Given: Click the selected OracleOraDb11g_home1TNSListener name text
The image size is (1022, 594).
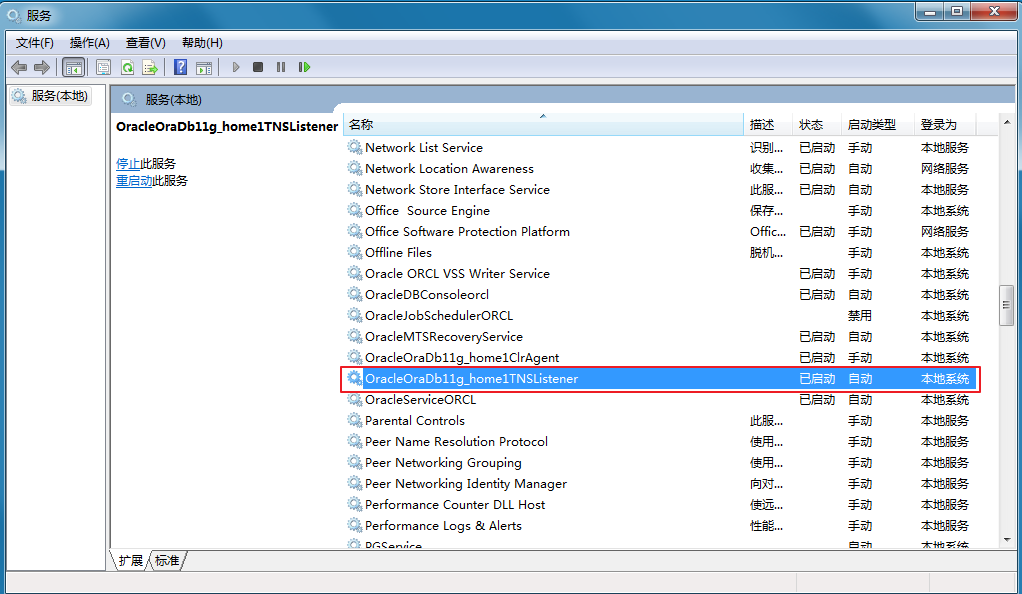Looking at the screenshot, I should pyautogui.click(x=471, y=378).
